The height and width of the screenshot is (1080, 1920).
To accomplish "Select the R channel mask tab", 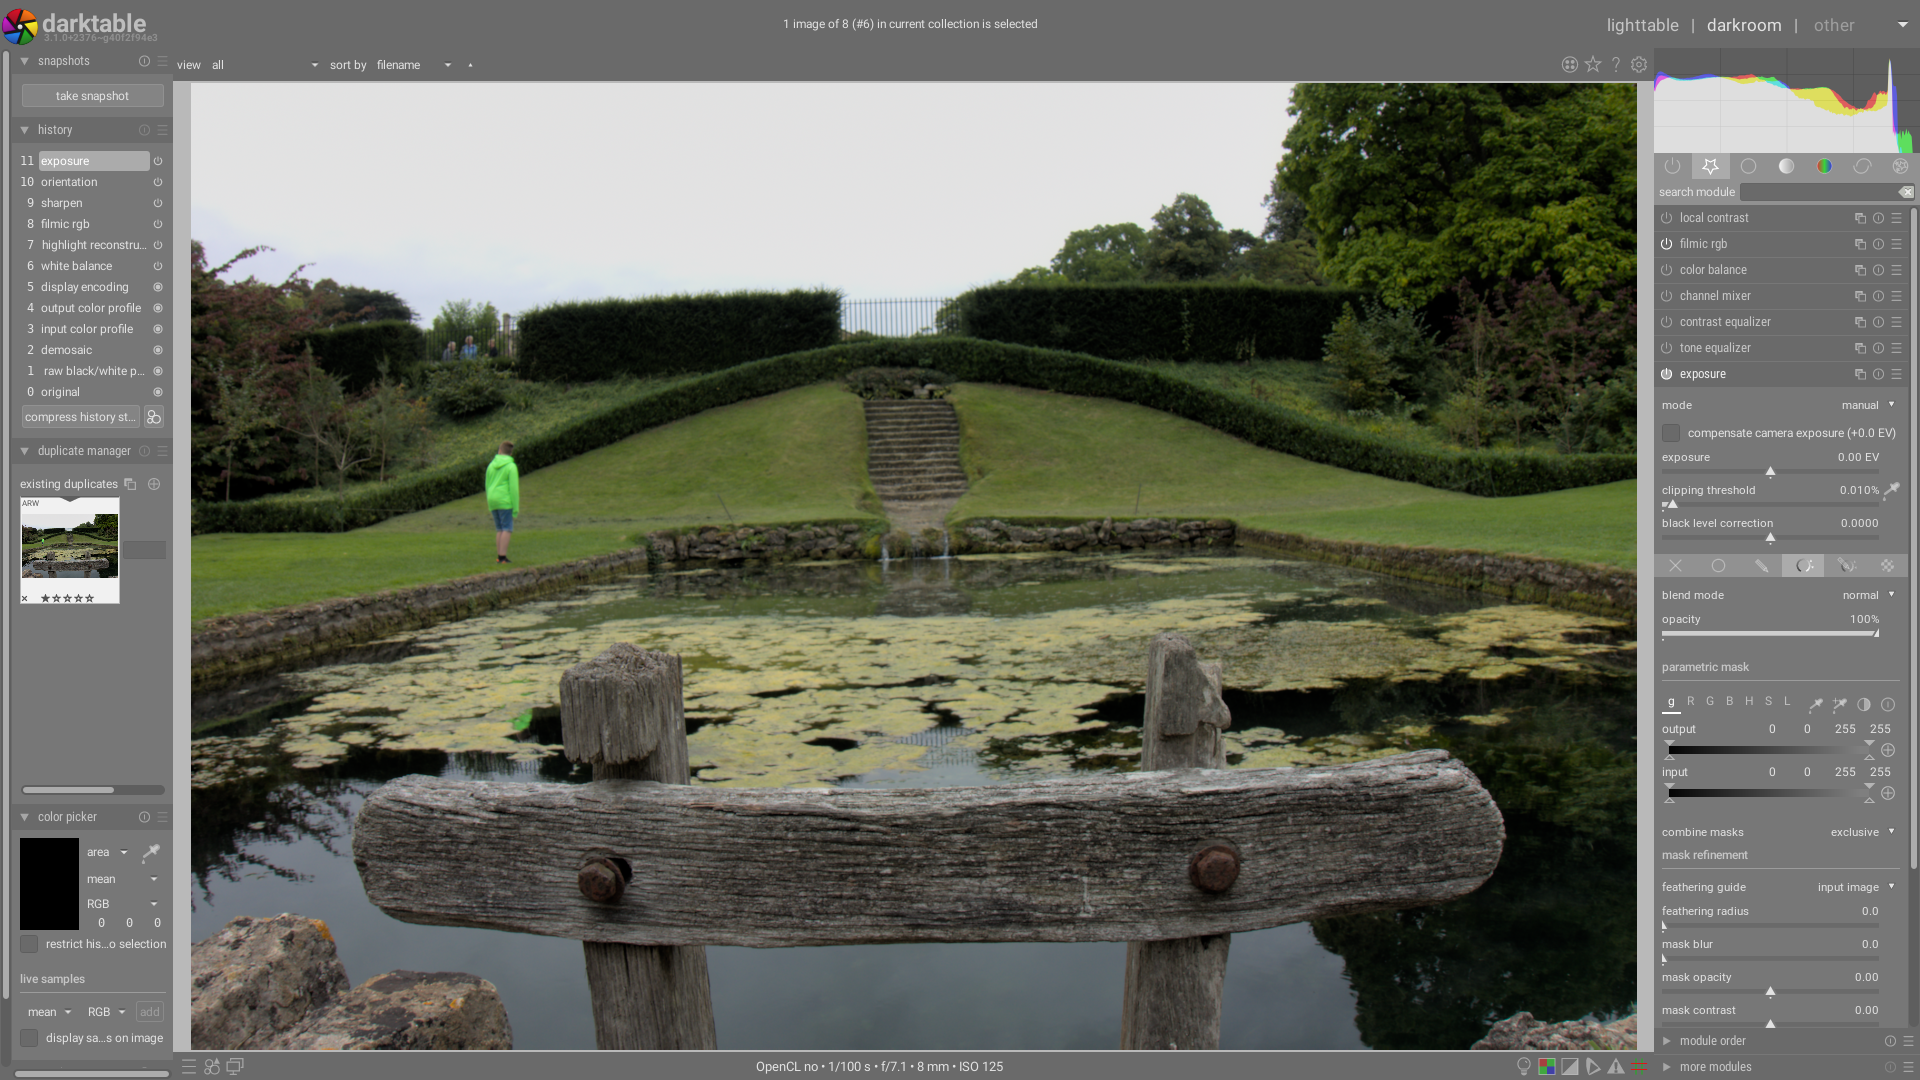I will pos(1691,701).
